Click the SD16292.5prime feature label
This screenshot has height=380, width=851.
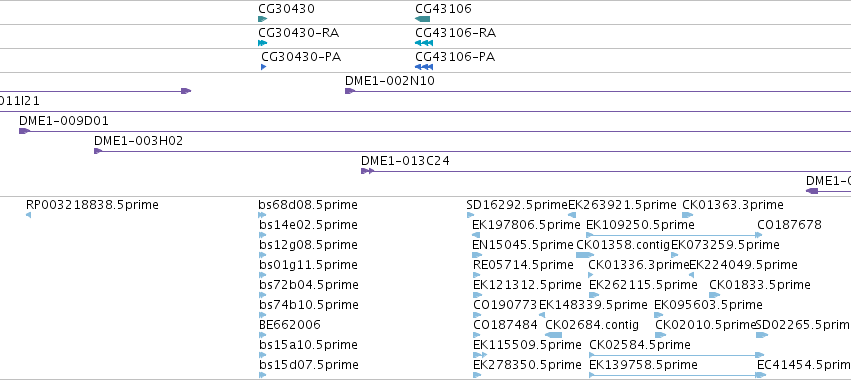coord(517,205)
